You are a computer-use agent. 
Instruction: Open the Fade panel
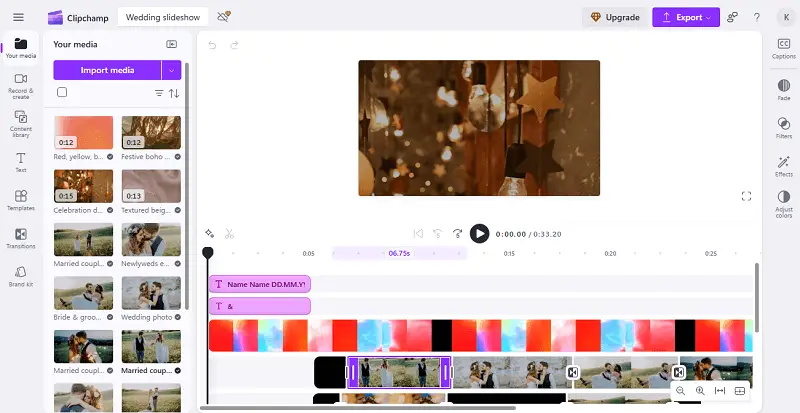[784, 90]
